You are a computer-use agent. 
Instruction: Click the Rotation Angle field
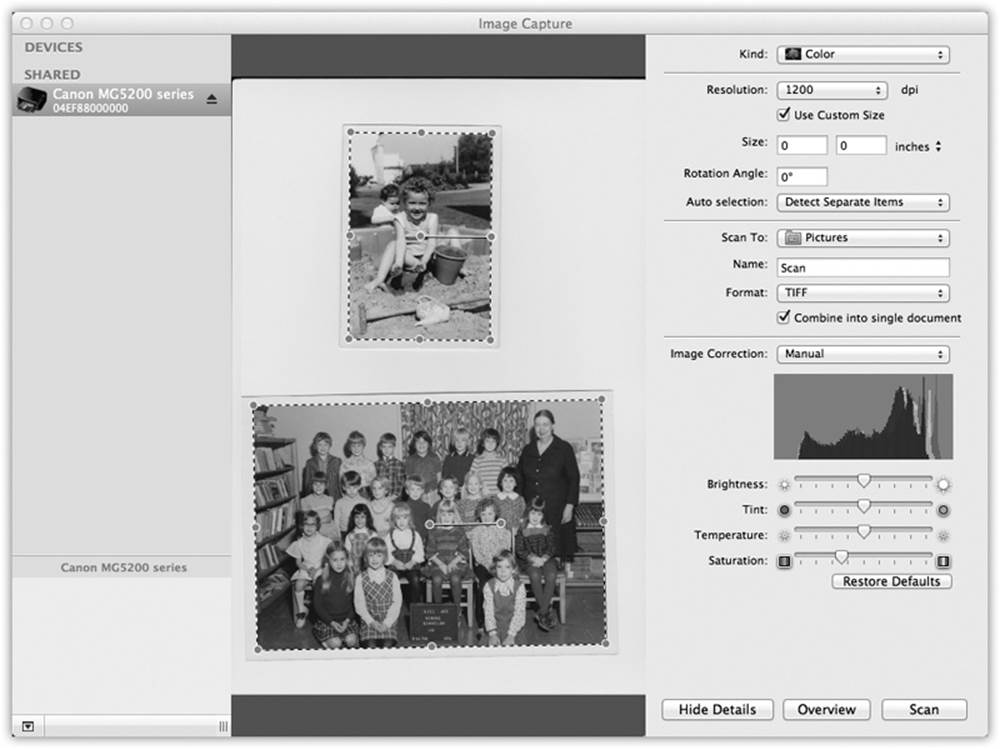[x=802, y=177]
